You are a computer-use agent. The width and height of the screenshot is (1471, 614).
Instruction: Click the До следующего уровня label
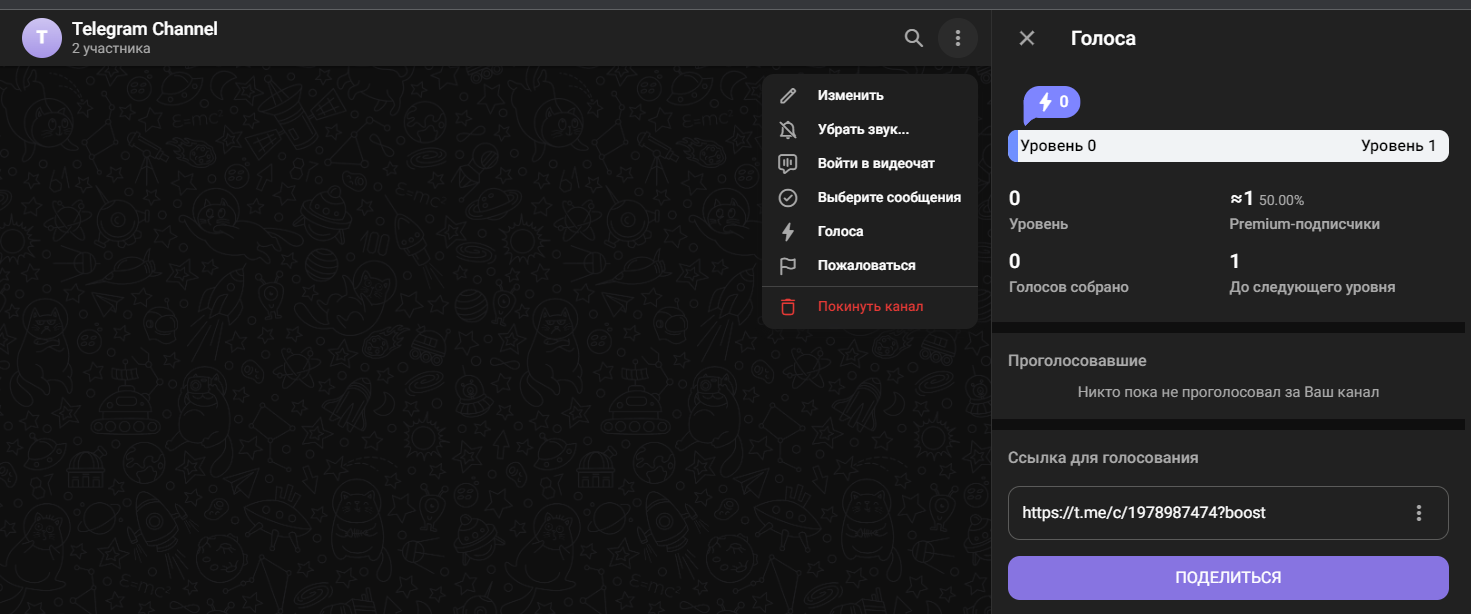click(x=1312, y=287)
